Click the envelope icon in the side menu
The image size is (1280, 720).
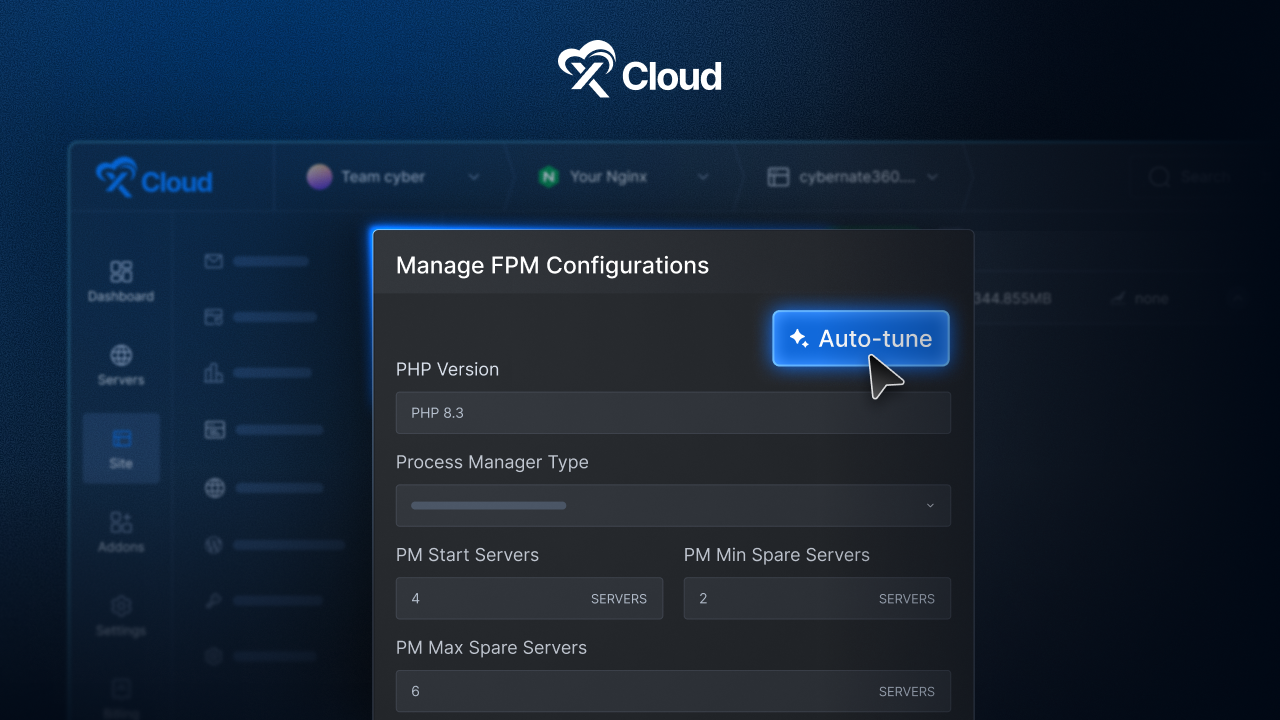tap(213, 261)
